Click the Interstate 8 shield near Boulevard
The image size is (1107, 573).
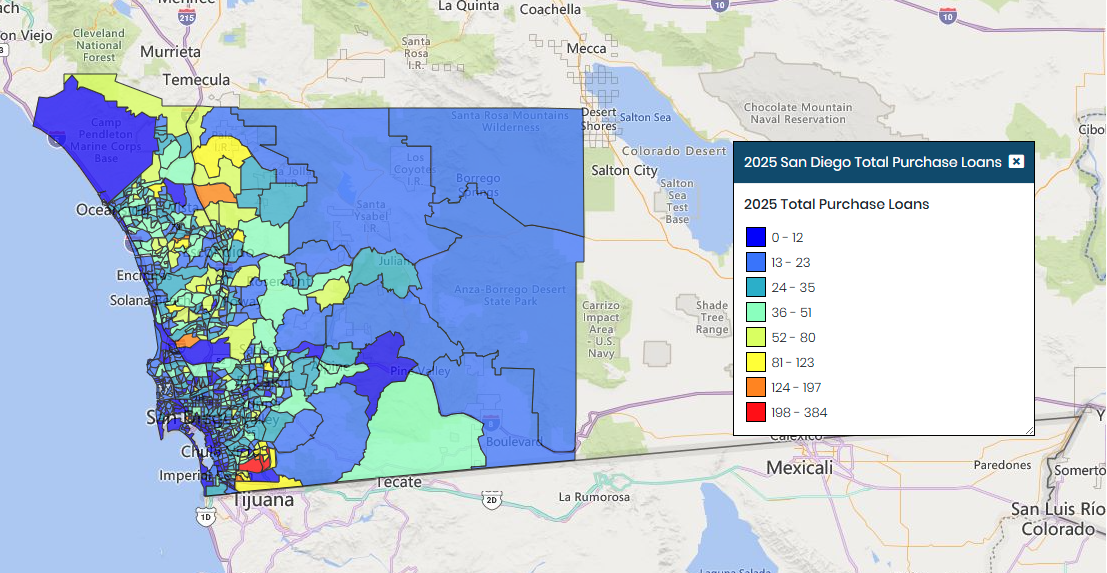[x=493, y=425]
